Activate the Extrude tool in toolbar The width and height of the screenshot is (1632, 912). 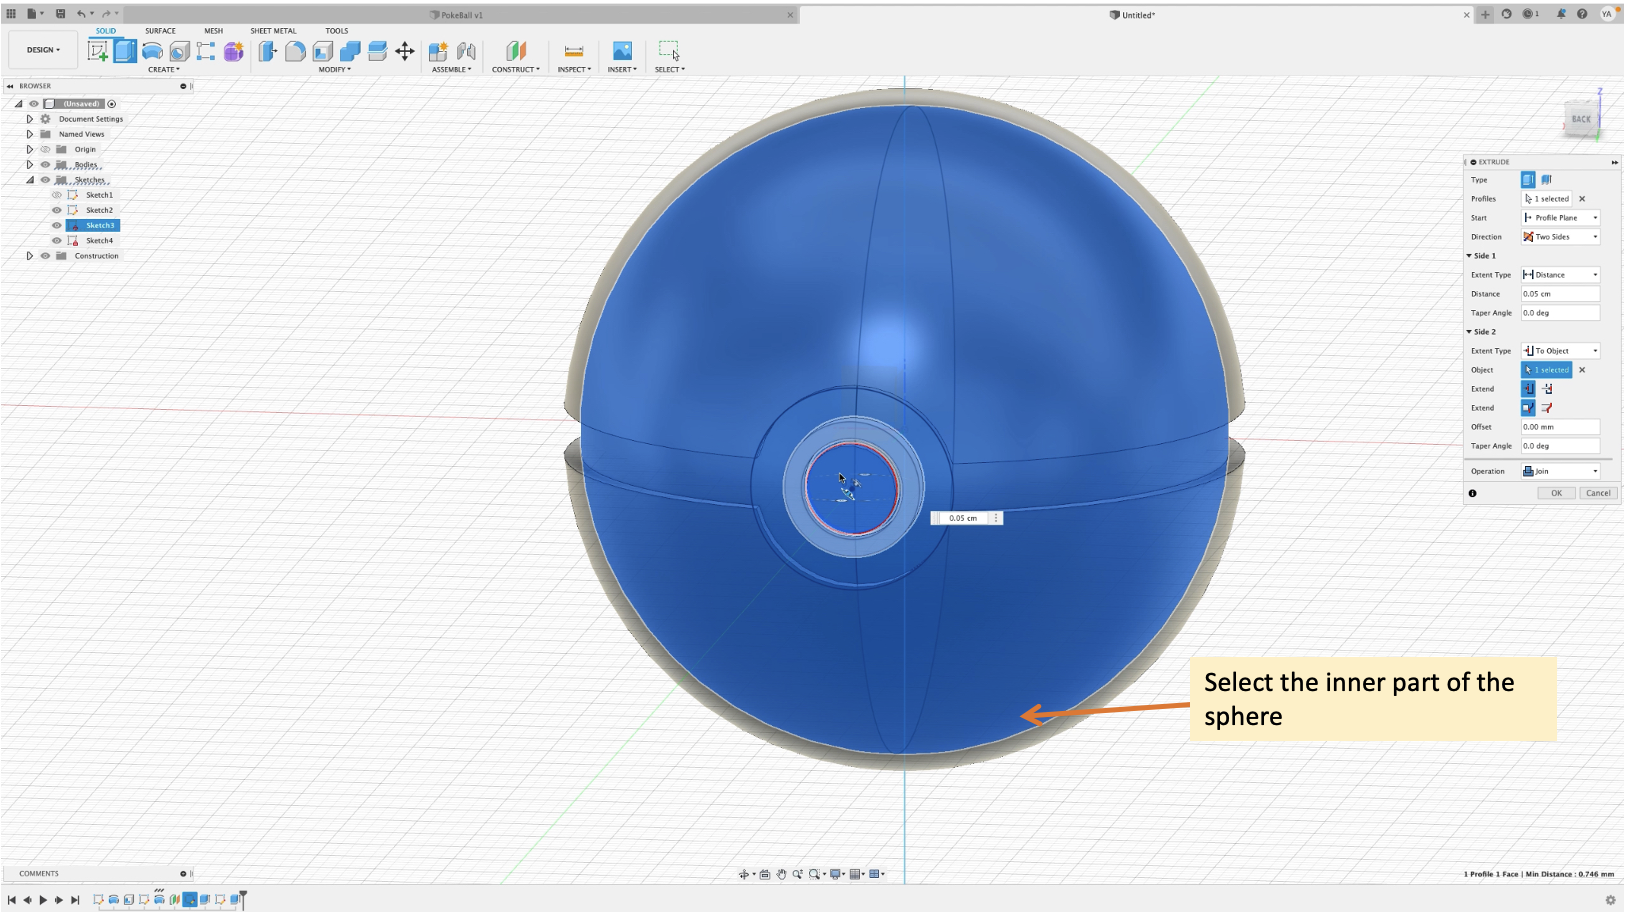pos(125,51)
